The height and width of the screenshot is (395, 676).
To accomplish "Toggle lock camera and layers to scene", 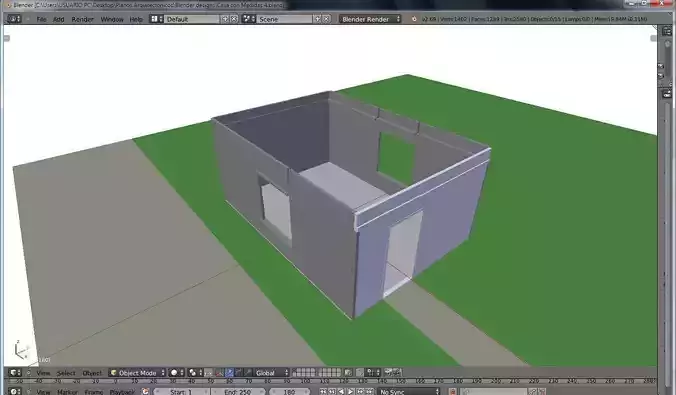I will (x=348, y=373).
